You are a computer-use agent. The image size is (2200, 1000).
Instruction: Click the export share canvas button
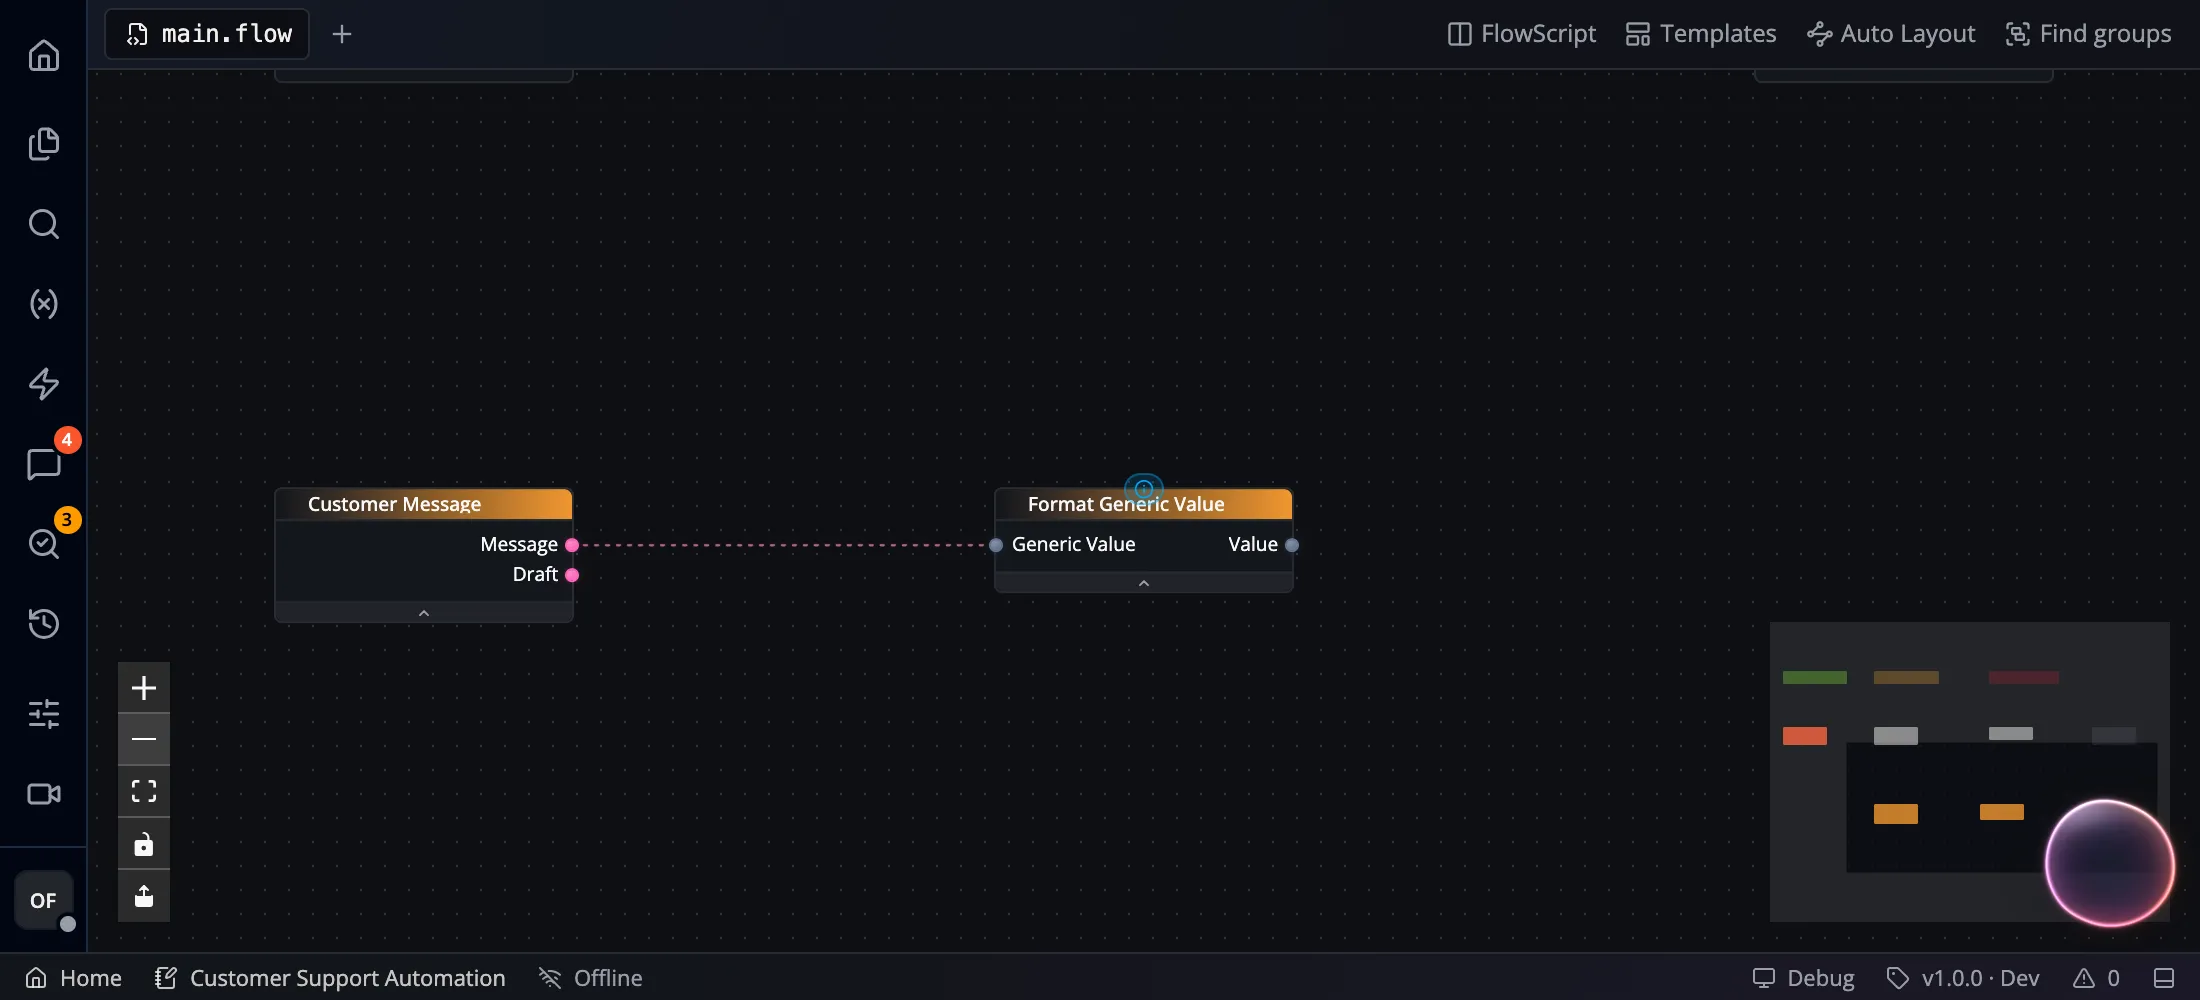click(x=144, y=896)
